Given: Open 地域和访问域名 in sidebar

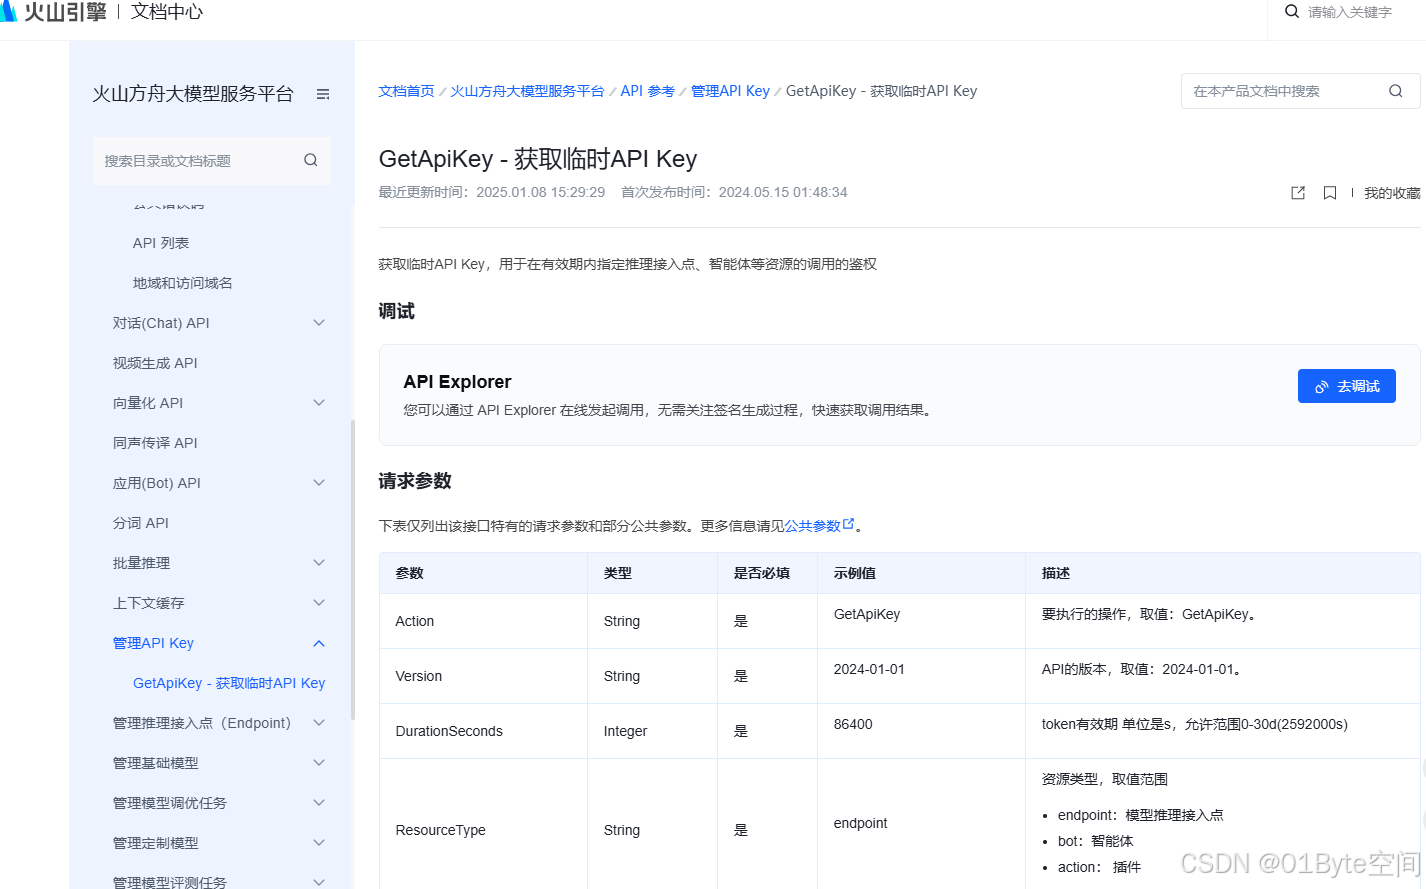Looking at the screenshot, I should tap(183, 283).
